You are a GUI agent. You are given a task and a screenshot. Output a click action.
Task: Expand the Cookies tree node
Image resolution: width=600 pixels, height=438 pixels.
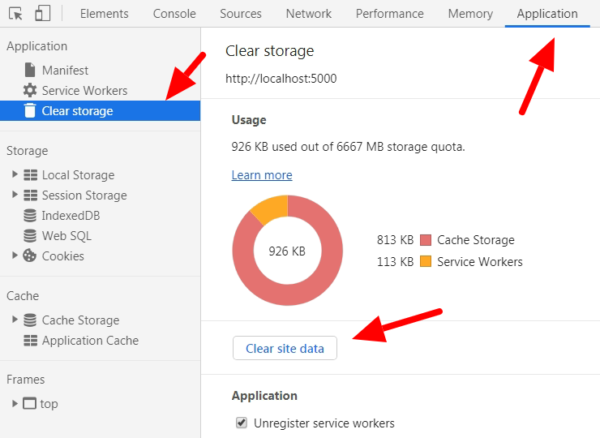coord(15,256)
